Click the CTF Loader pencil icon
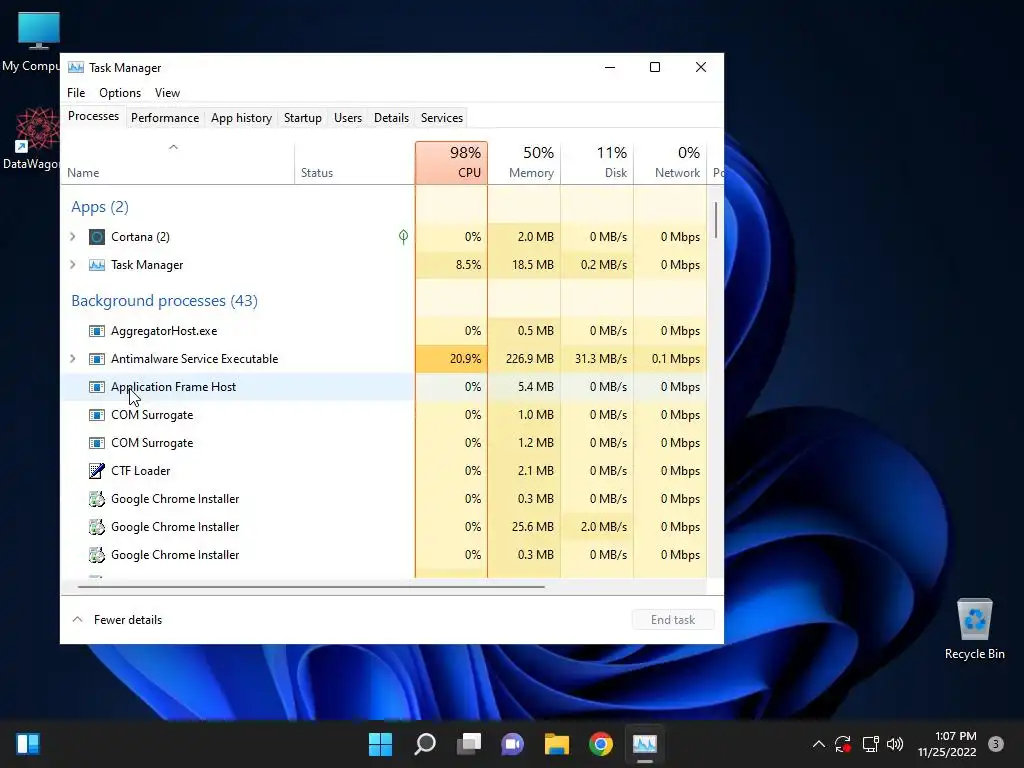 (x=97, y=471)
